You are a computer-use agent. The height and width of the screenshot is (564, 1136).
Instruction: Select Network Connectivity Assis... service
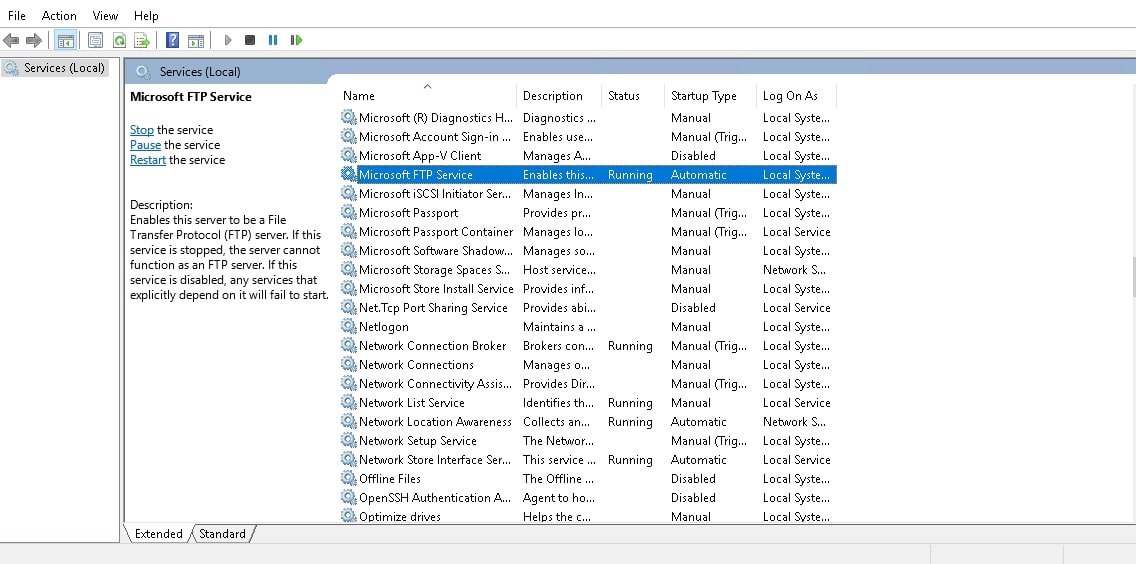pos(588,383)
